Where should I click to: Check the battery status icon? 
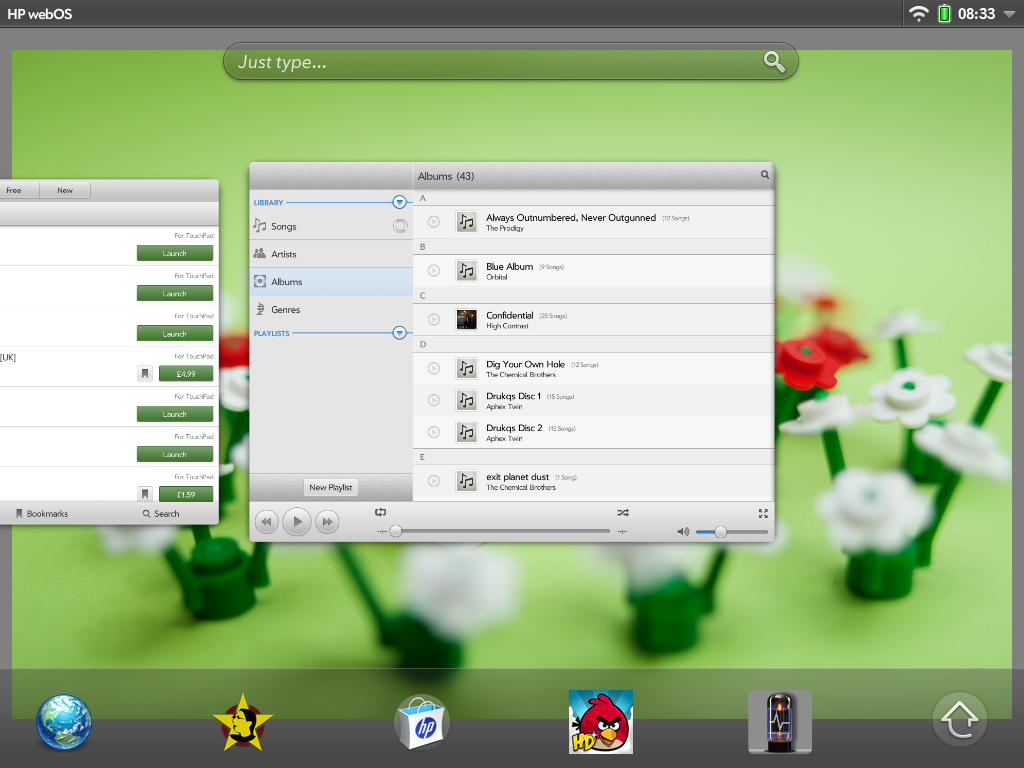(x=944, y=14)
